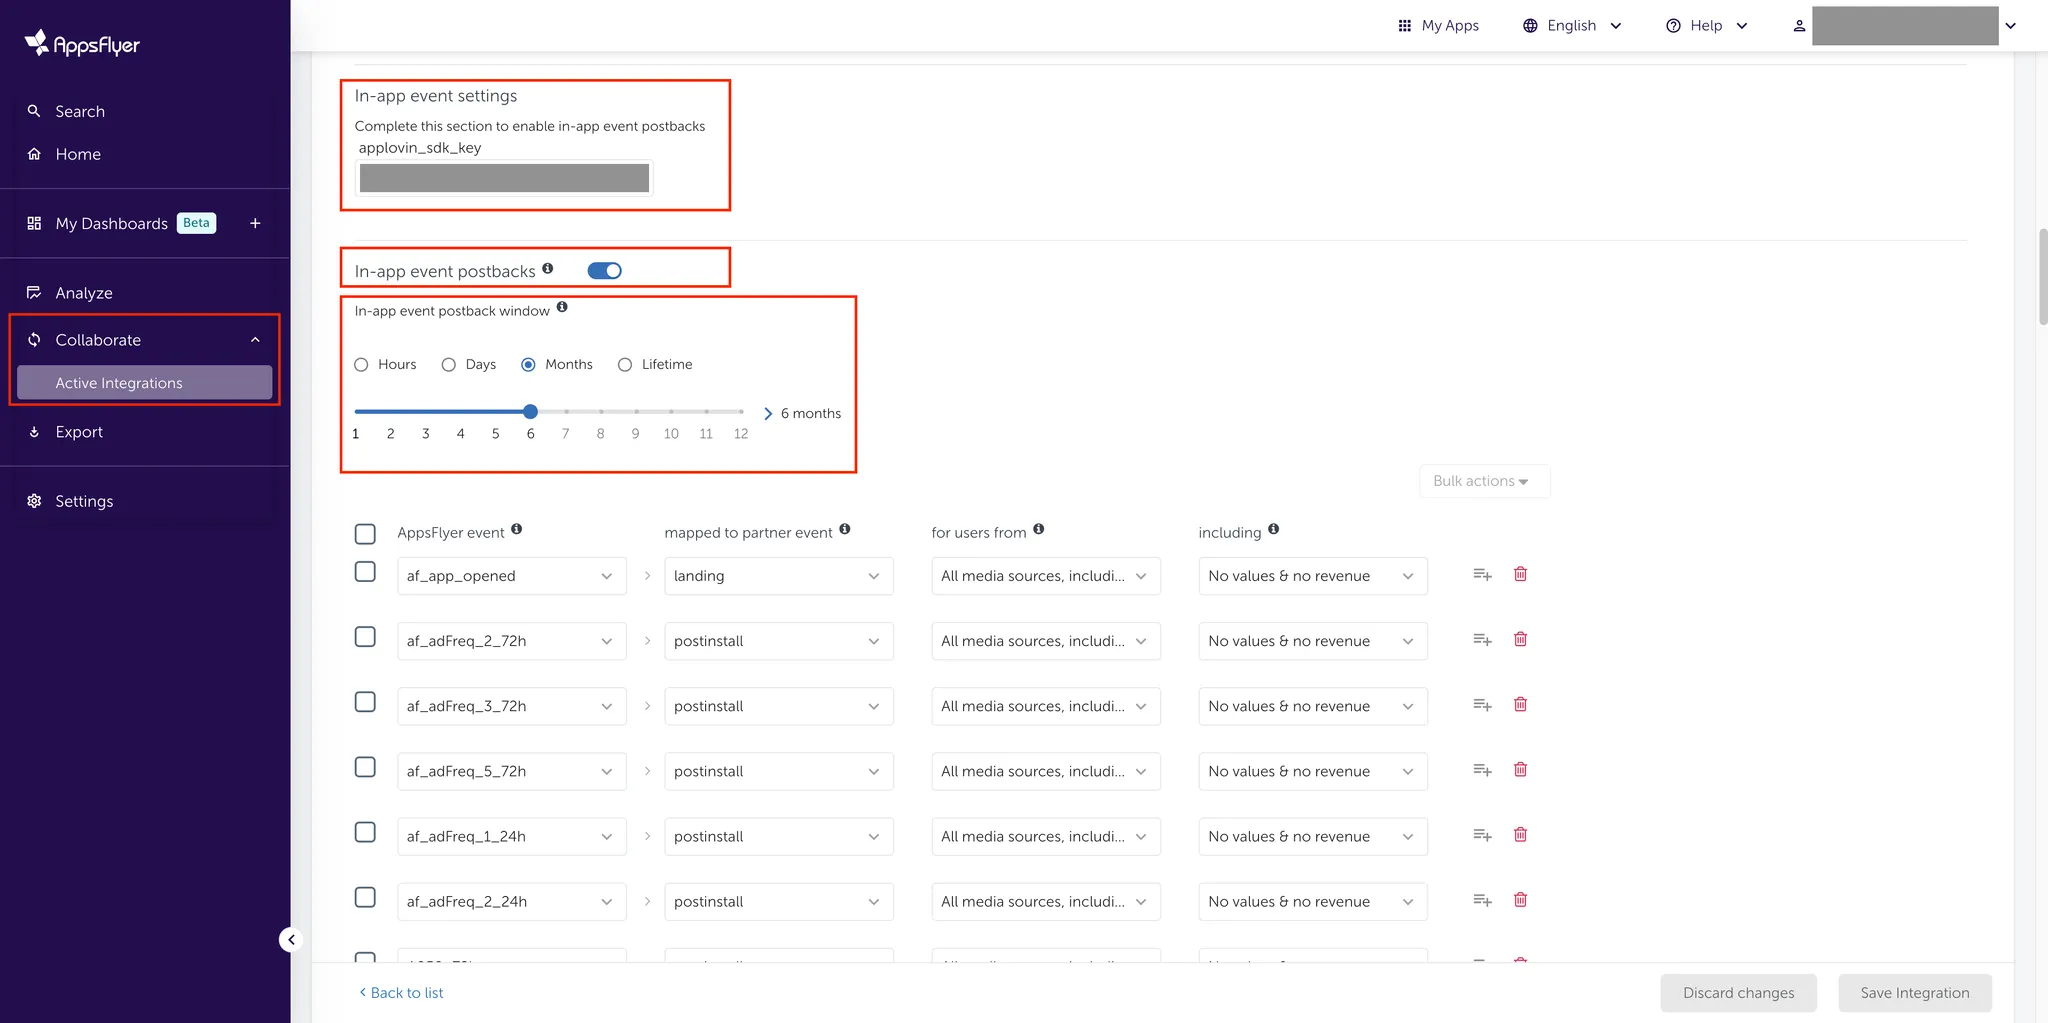Open the af_adFreq_5_72h event dropdown
The image size is (2048, 1023).
tap(512, 771)
